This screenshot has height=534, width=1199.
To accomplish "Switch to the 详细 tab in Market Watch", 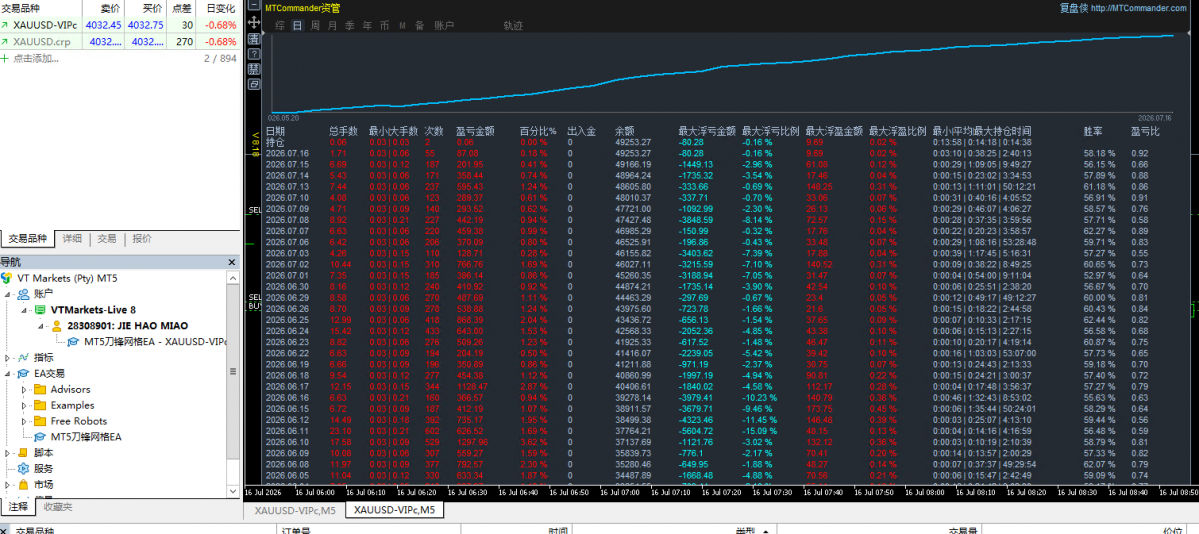I will (72, 239).
